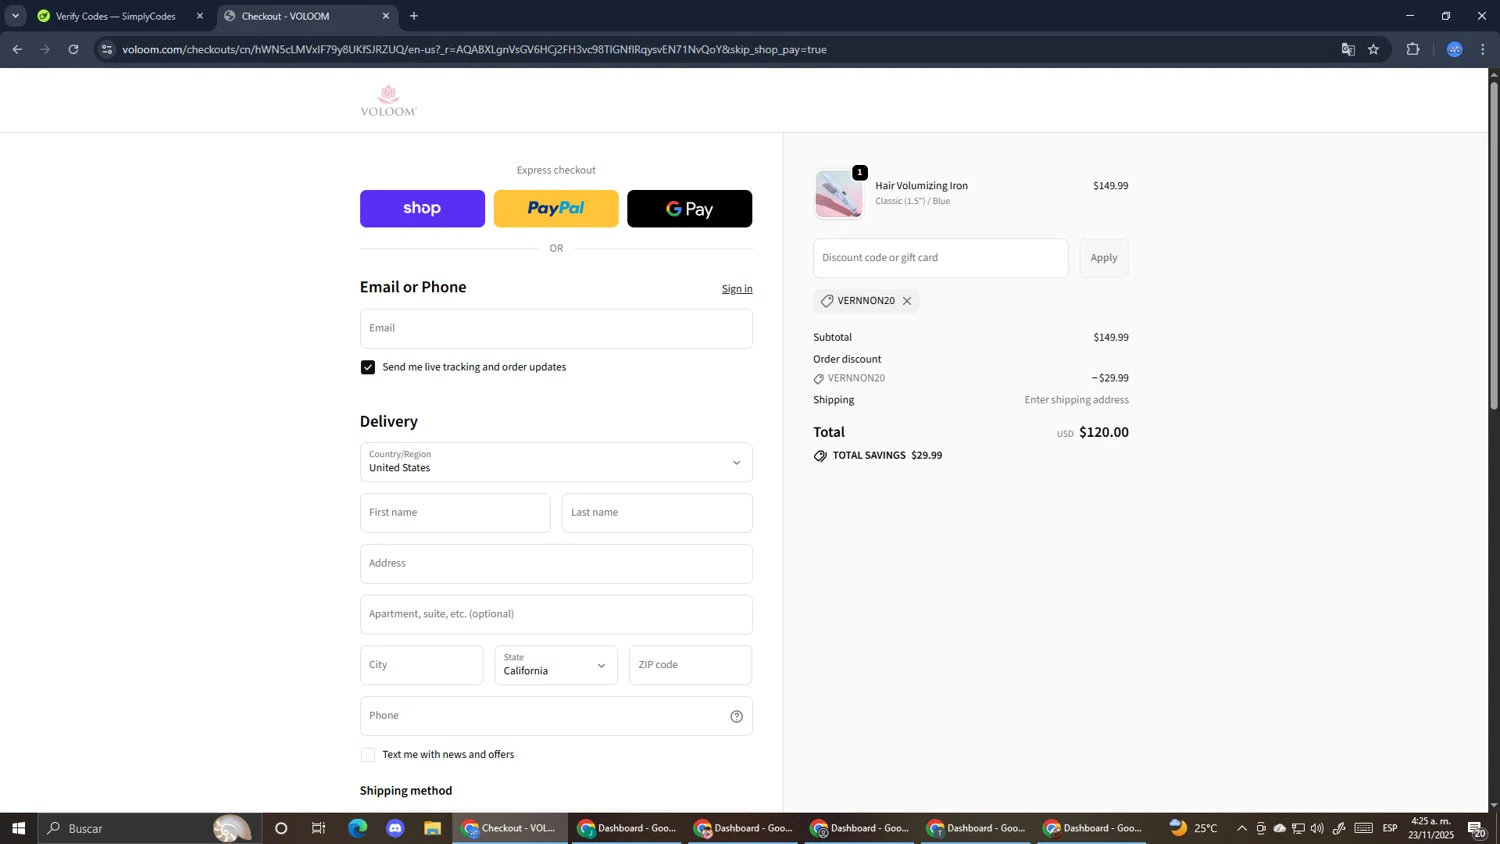Focus the First name field

[x=455, y=513]
